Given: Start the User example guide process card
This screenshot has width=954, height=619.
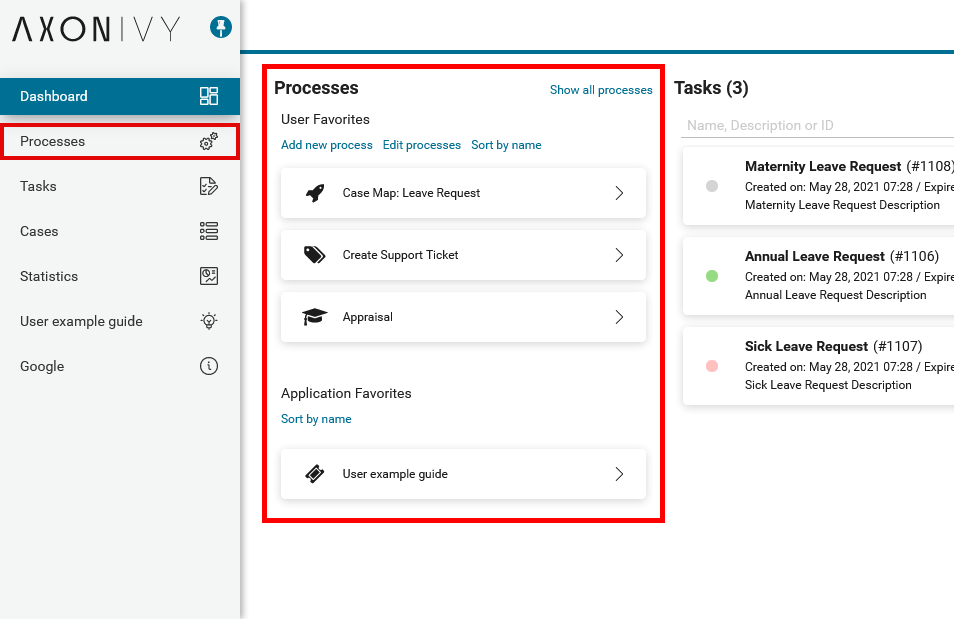Looking at the screenshot, I should 463,474.
